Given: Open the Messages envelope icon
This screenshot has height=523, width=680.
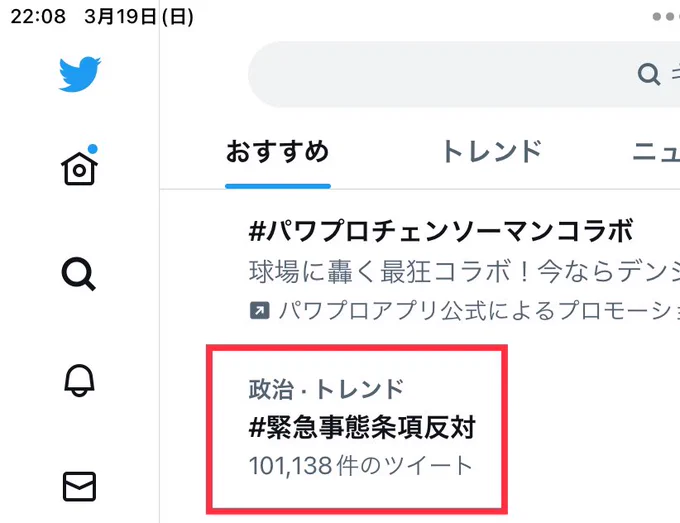Looking at the screenshot, I should click(x=79, y=487).
